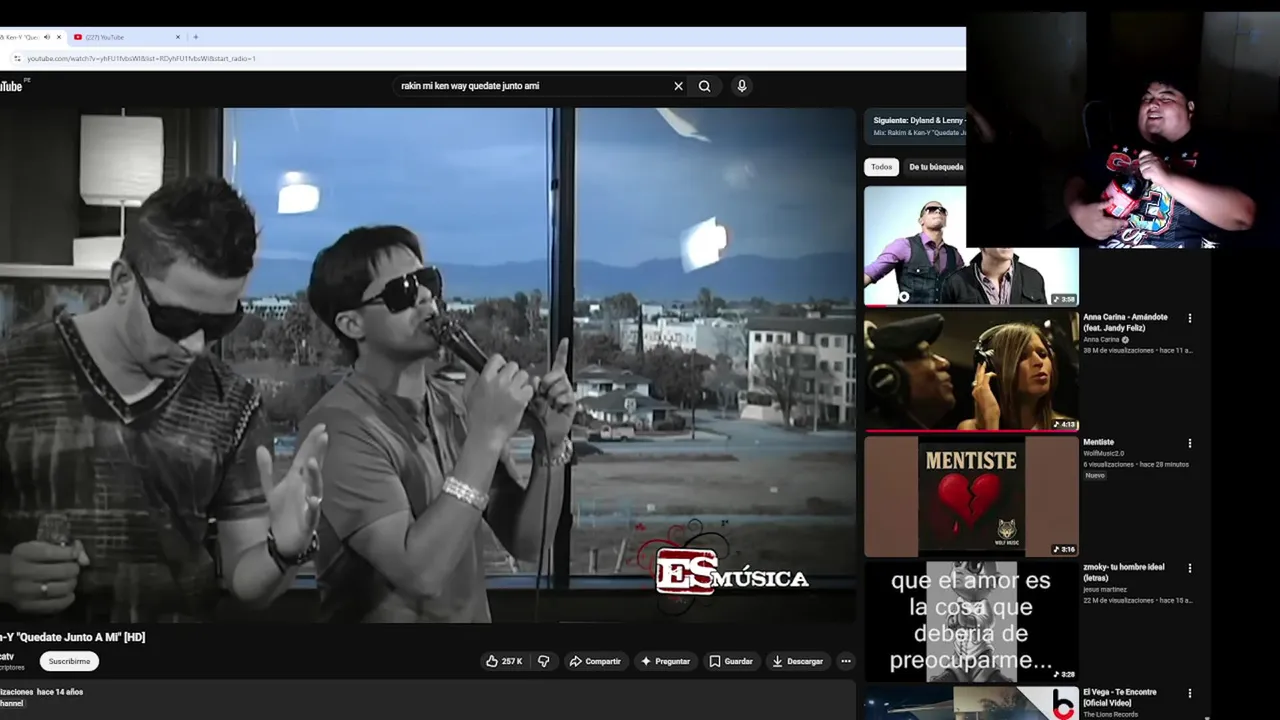Click the Preguntar button
This screenshot has width=1280, height=720.
coord(665,661)
